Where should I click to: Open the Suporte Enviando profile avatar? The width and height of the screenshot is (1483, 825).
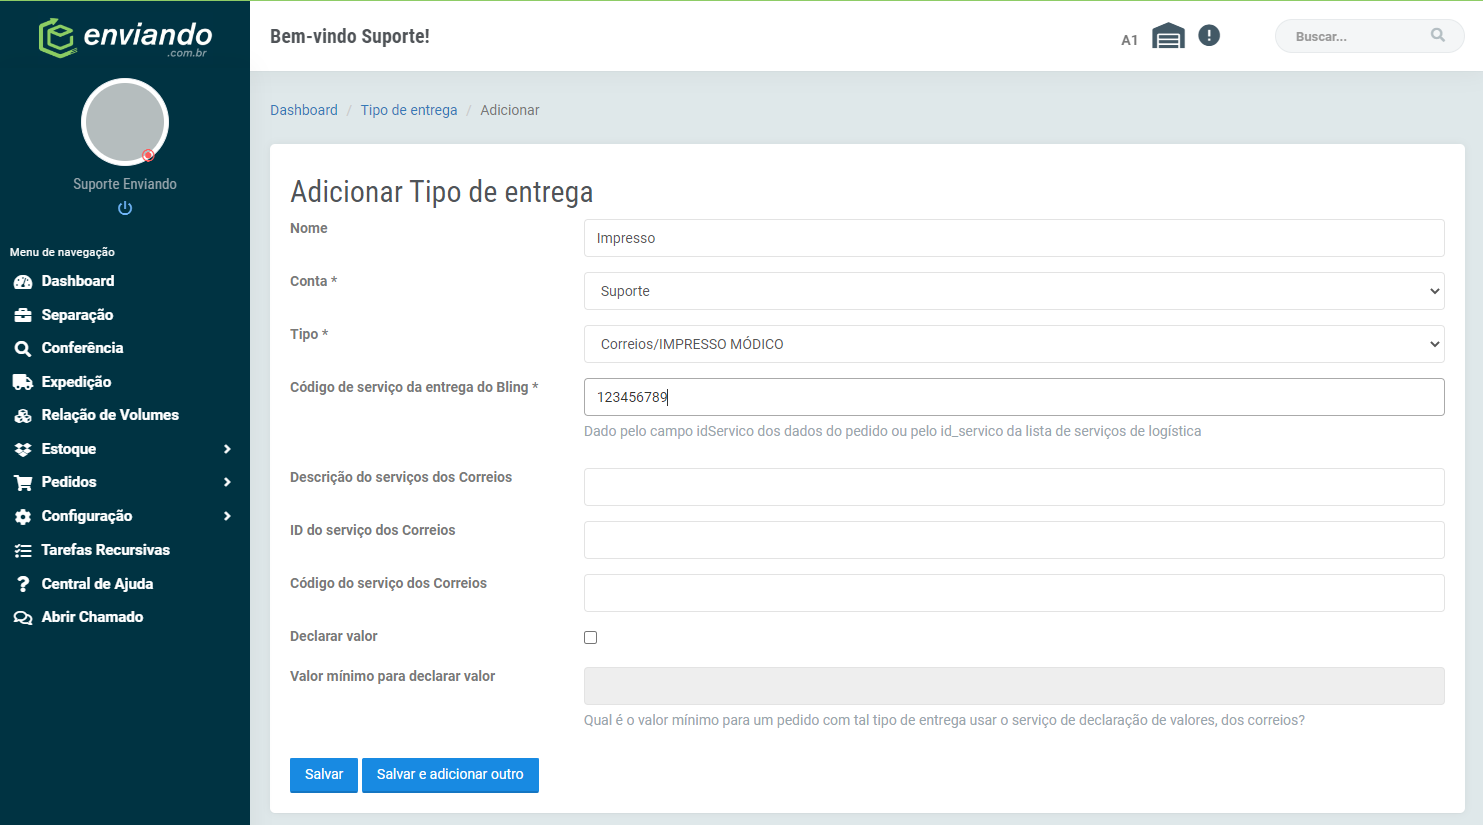click(125, 122)
